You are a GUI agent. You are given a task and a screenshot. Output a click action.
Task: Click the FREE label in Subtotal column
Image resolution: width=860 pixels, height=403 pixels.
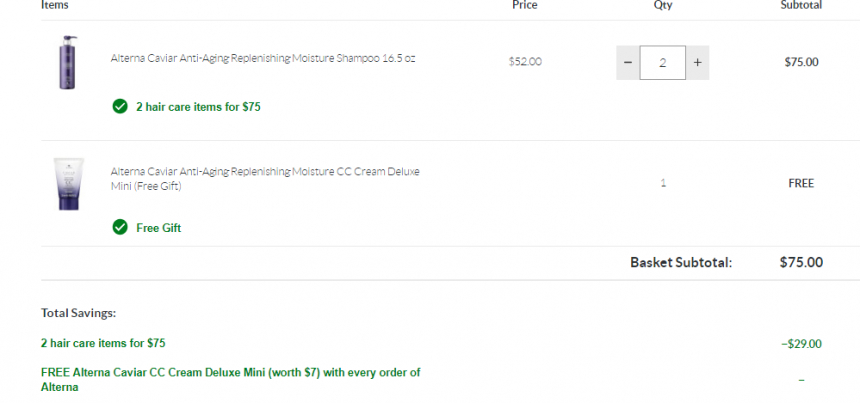pyautogui.click(x=801, y=183)
